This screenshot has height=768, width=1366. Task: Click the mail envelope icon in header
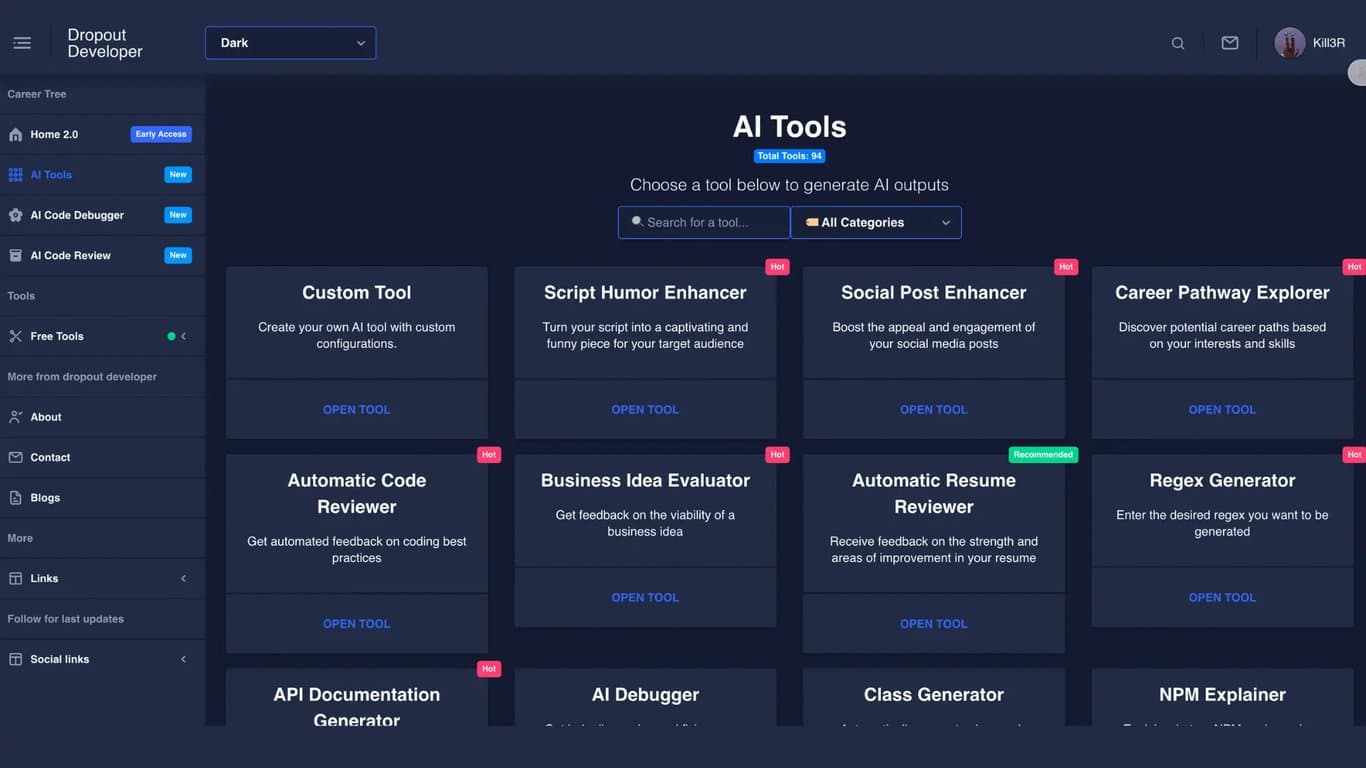pos(1229,42)
